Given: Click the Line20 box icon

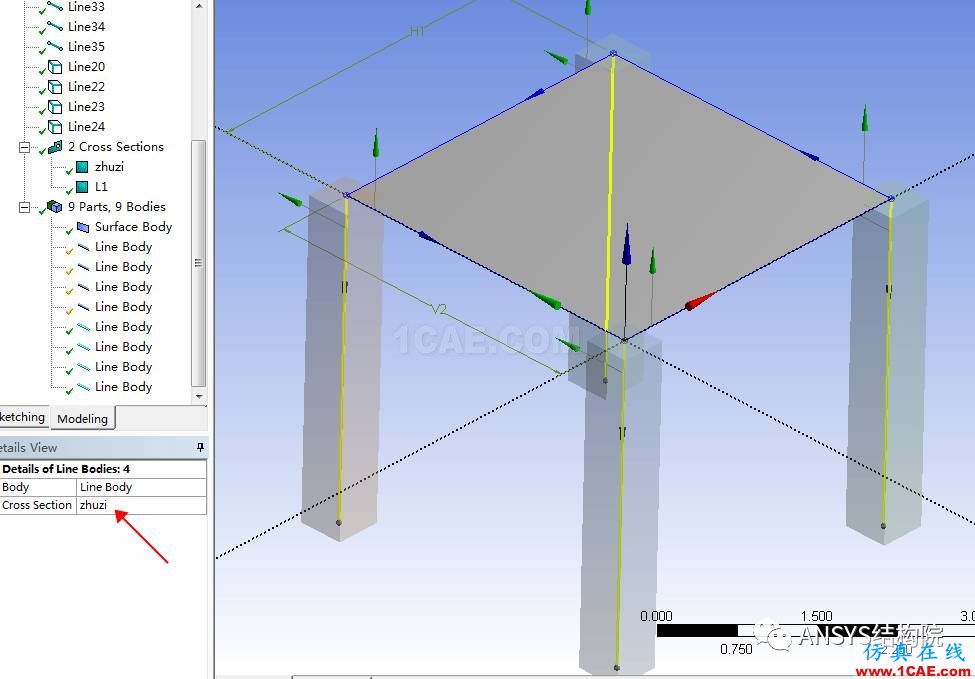Looking at the screenshot, I should (55, 67).
